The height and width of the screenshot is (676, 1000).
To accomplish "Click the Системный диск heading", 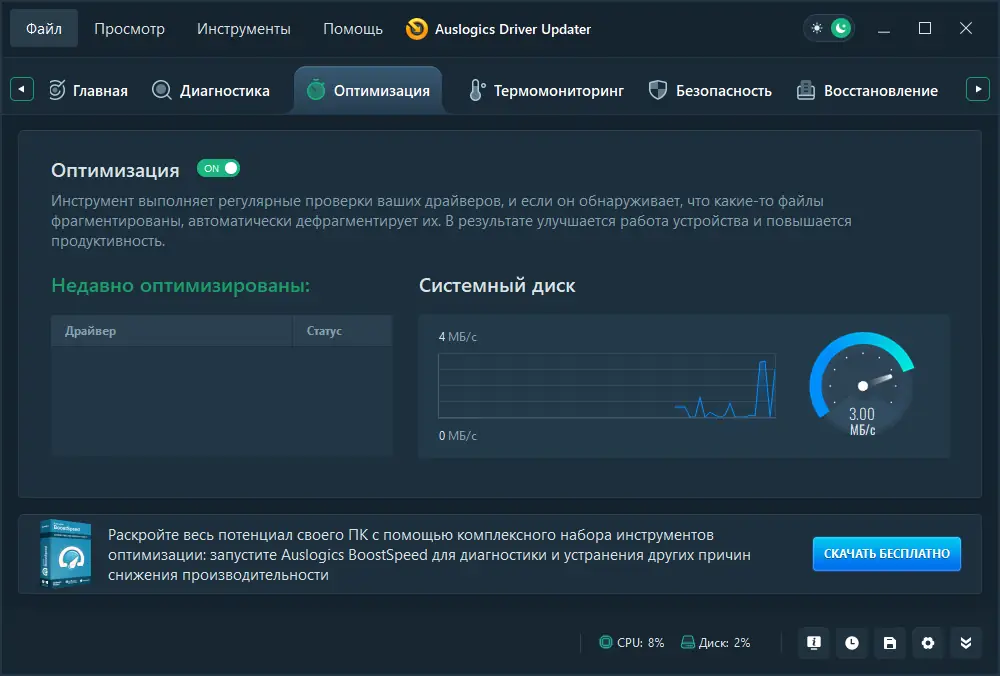I will point(497,285).
